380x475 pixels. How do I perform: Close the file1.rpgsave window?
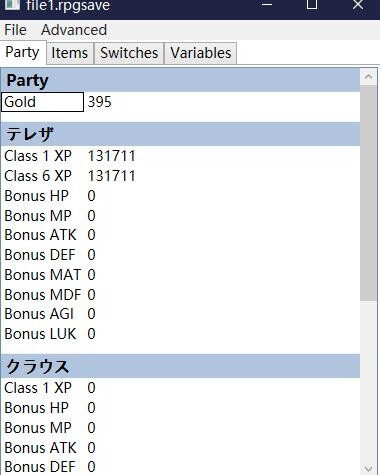tap(358, 5)
